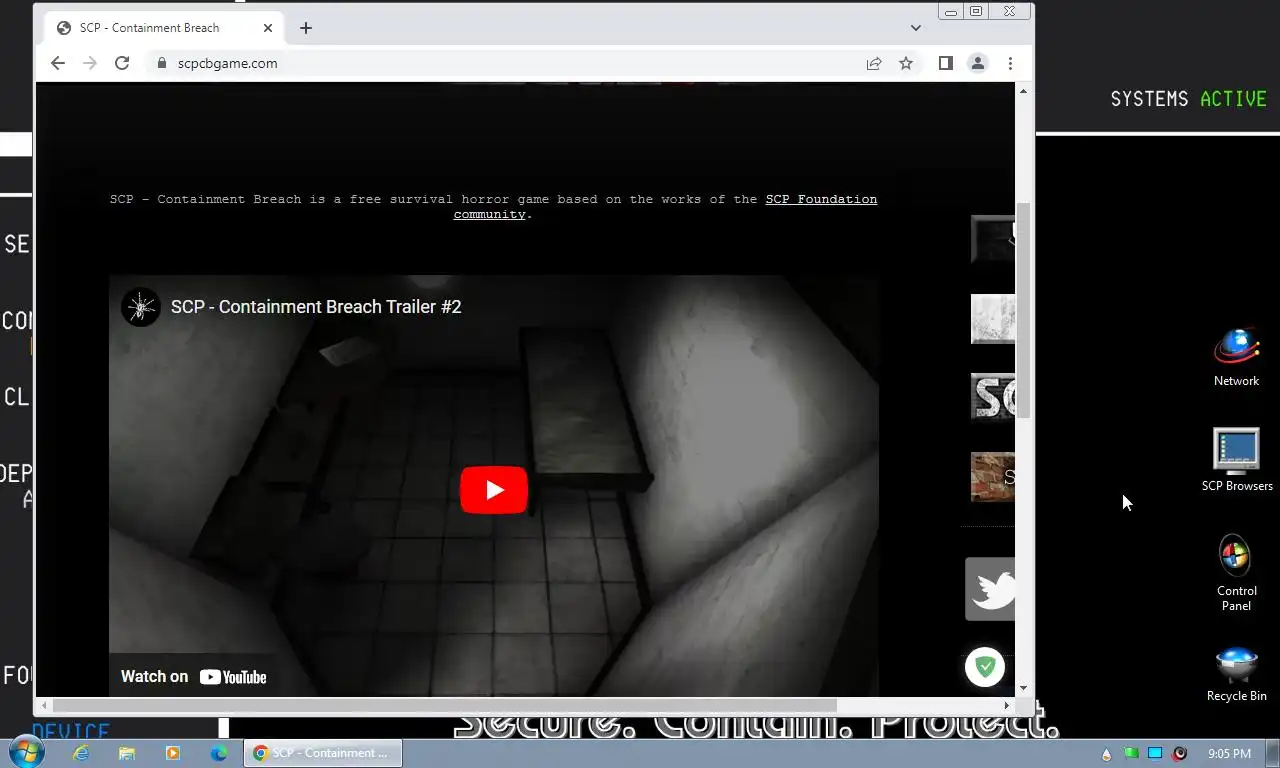
Task: Open the Windows Start menu
Action: (x=25, y=753)
